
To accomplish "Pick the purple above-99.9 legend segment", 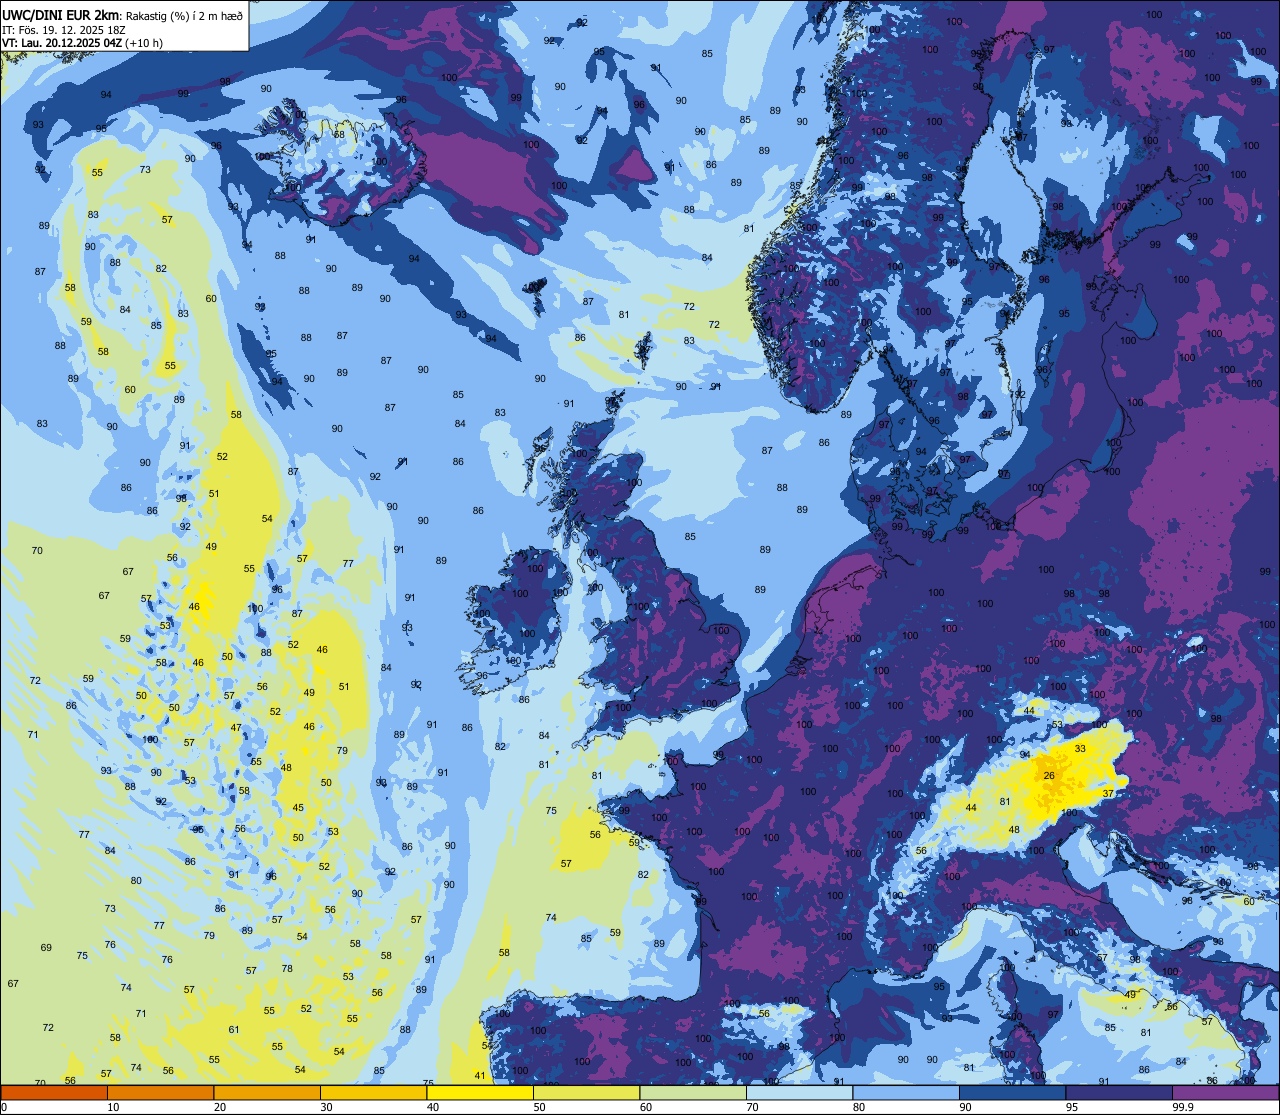I will 1225,1092.
